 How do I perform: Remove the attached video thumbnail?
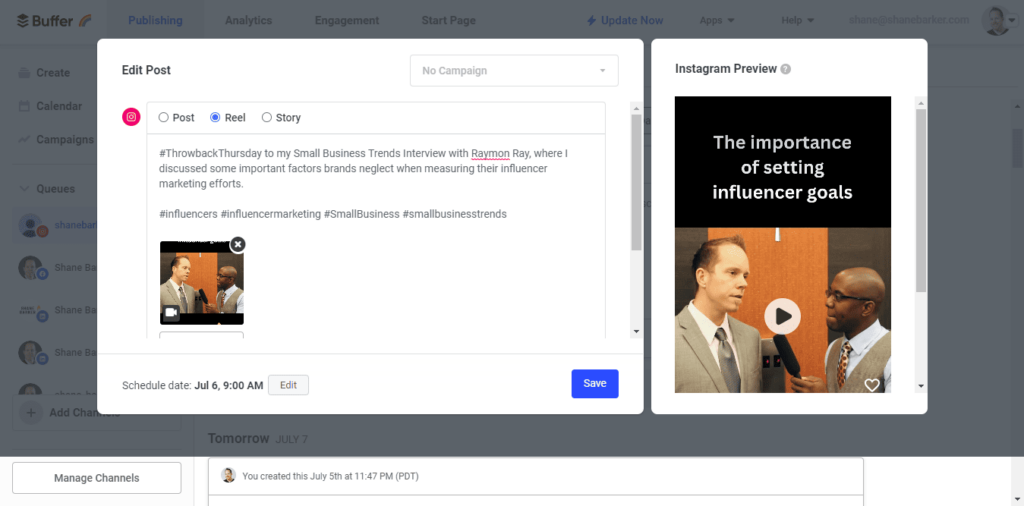[x=238, y=244]
